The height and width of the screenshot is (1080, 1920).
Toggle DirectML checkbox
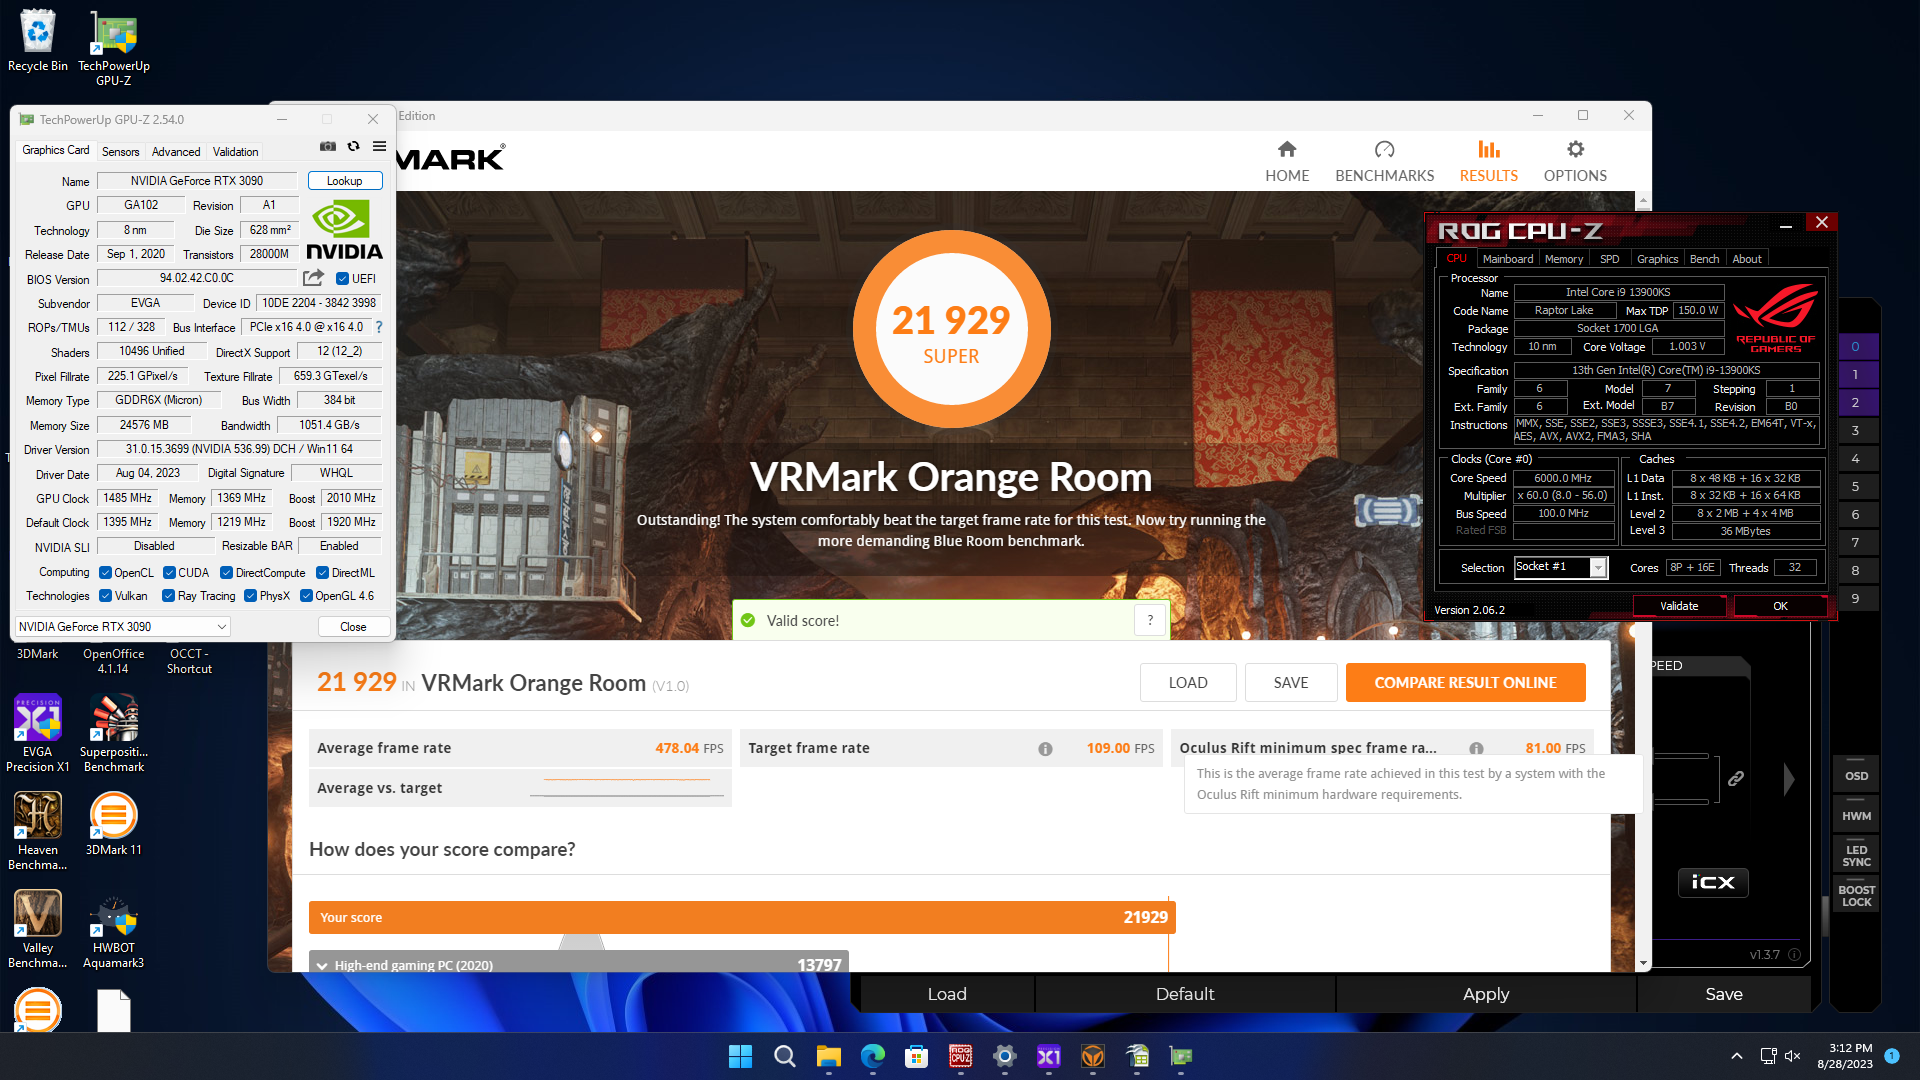[322, 573]
